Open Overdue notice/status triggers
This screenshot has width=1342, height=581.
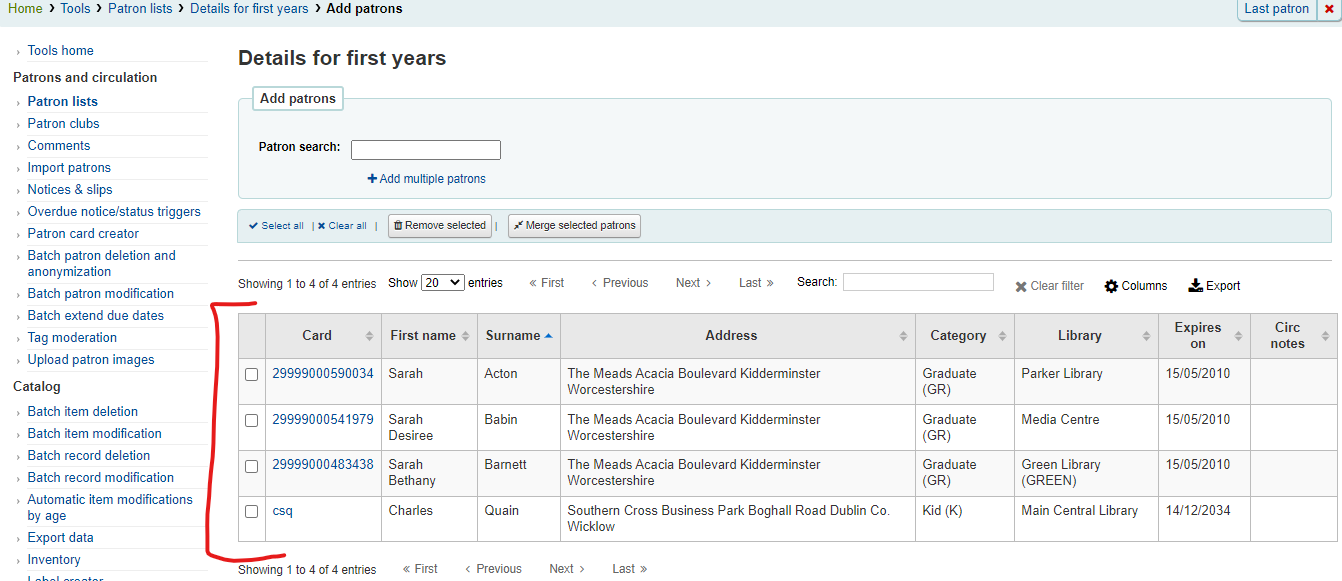[x=114, y=212]
